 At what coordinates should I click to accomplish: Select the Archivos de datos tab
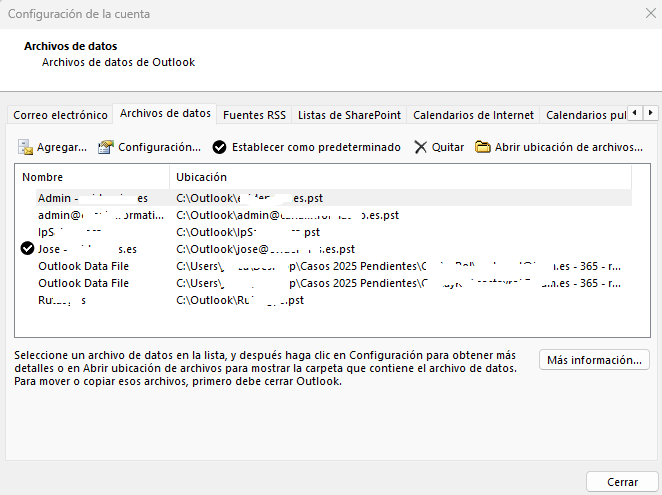[x=165, y=113]
